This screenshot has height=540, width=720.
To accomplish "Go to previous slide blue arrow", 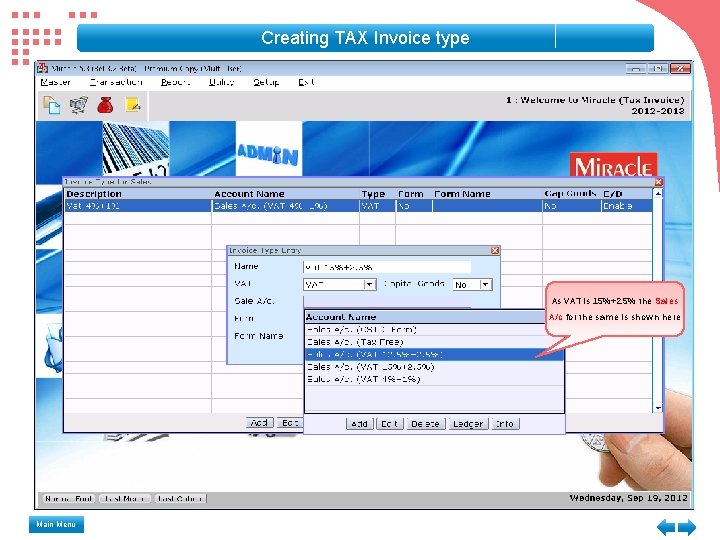I will click(665, 527).
